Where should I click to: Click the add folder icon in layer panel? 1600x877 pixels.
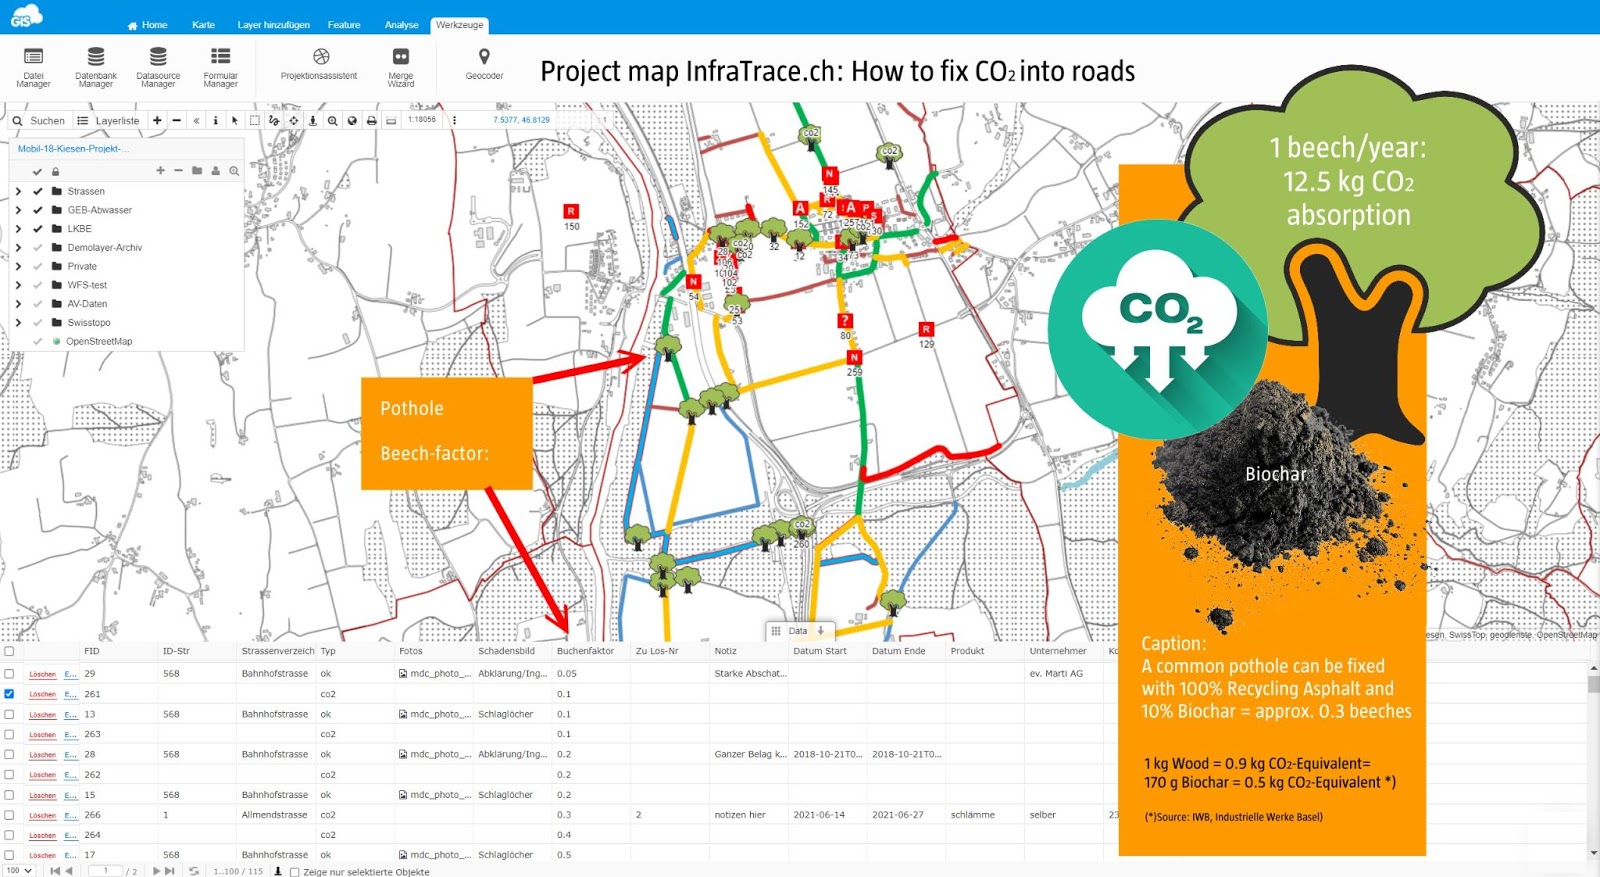point(197,171)
